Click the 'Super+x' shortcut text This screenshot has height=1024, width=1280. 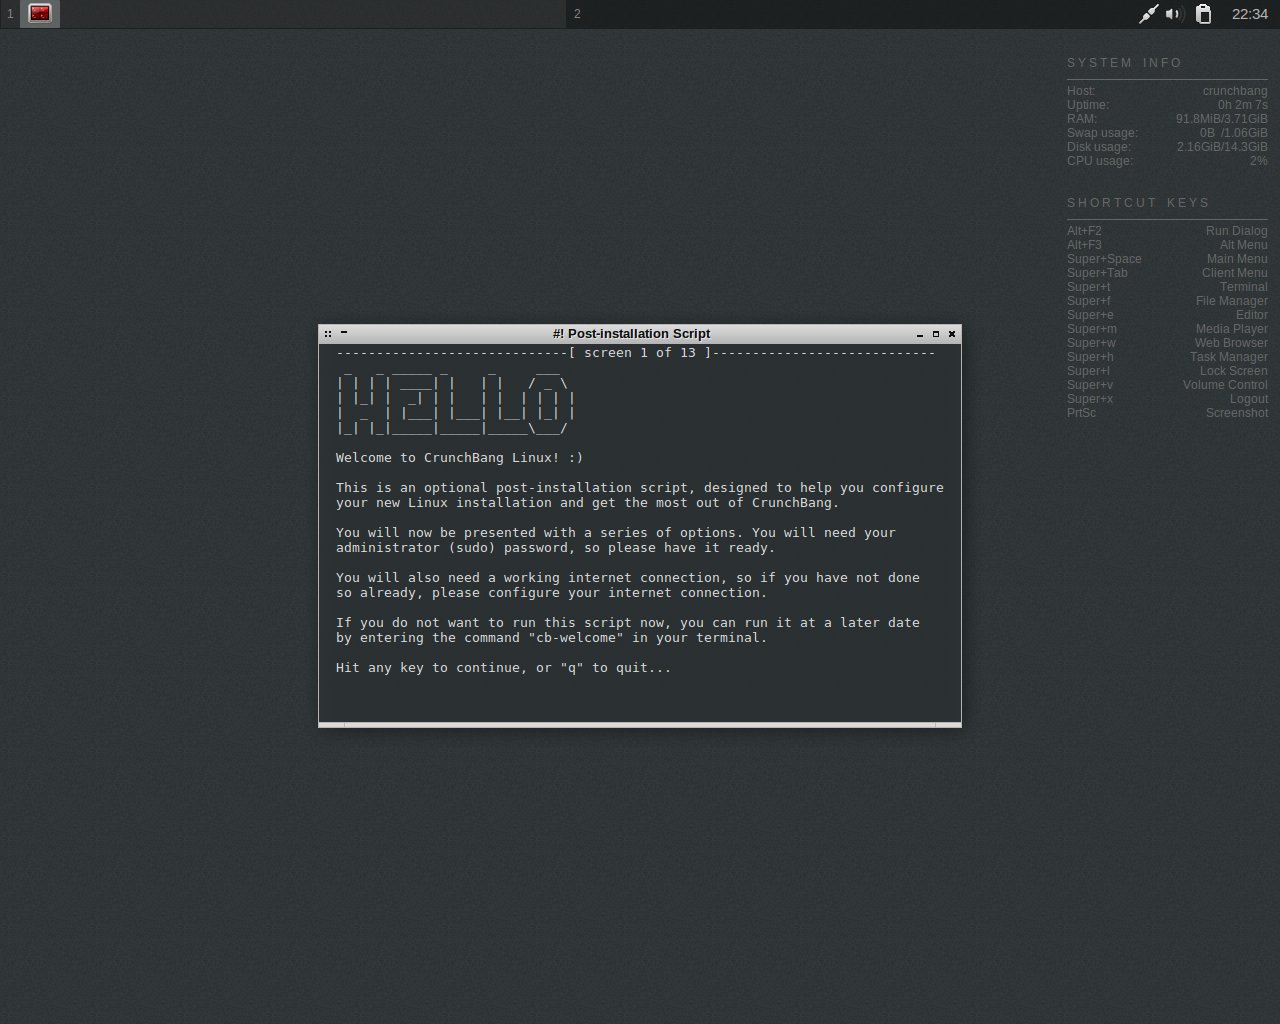click(1090, 399)
